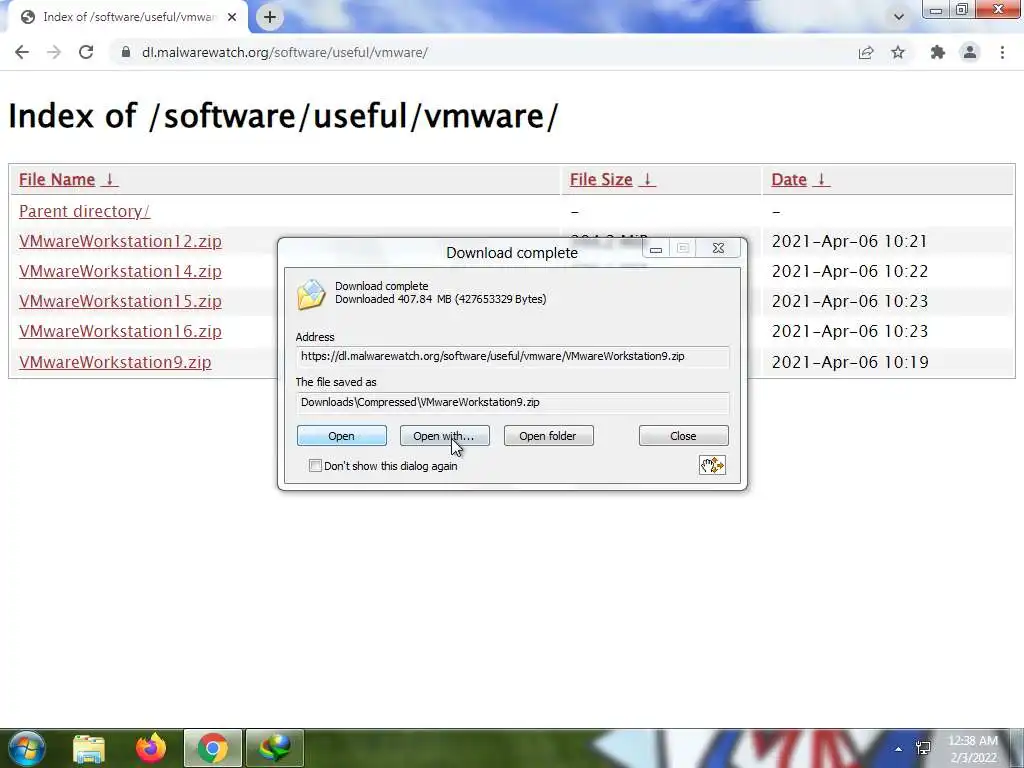This screenshot has height=768, width=1024.
Task: Go back using the browser back arrow
Action: [x=22, y=52]
